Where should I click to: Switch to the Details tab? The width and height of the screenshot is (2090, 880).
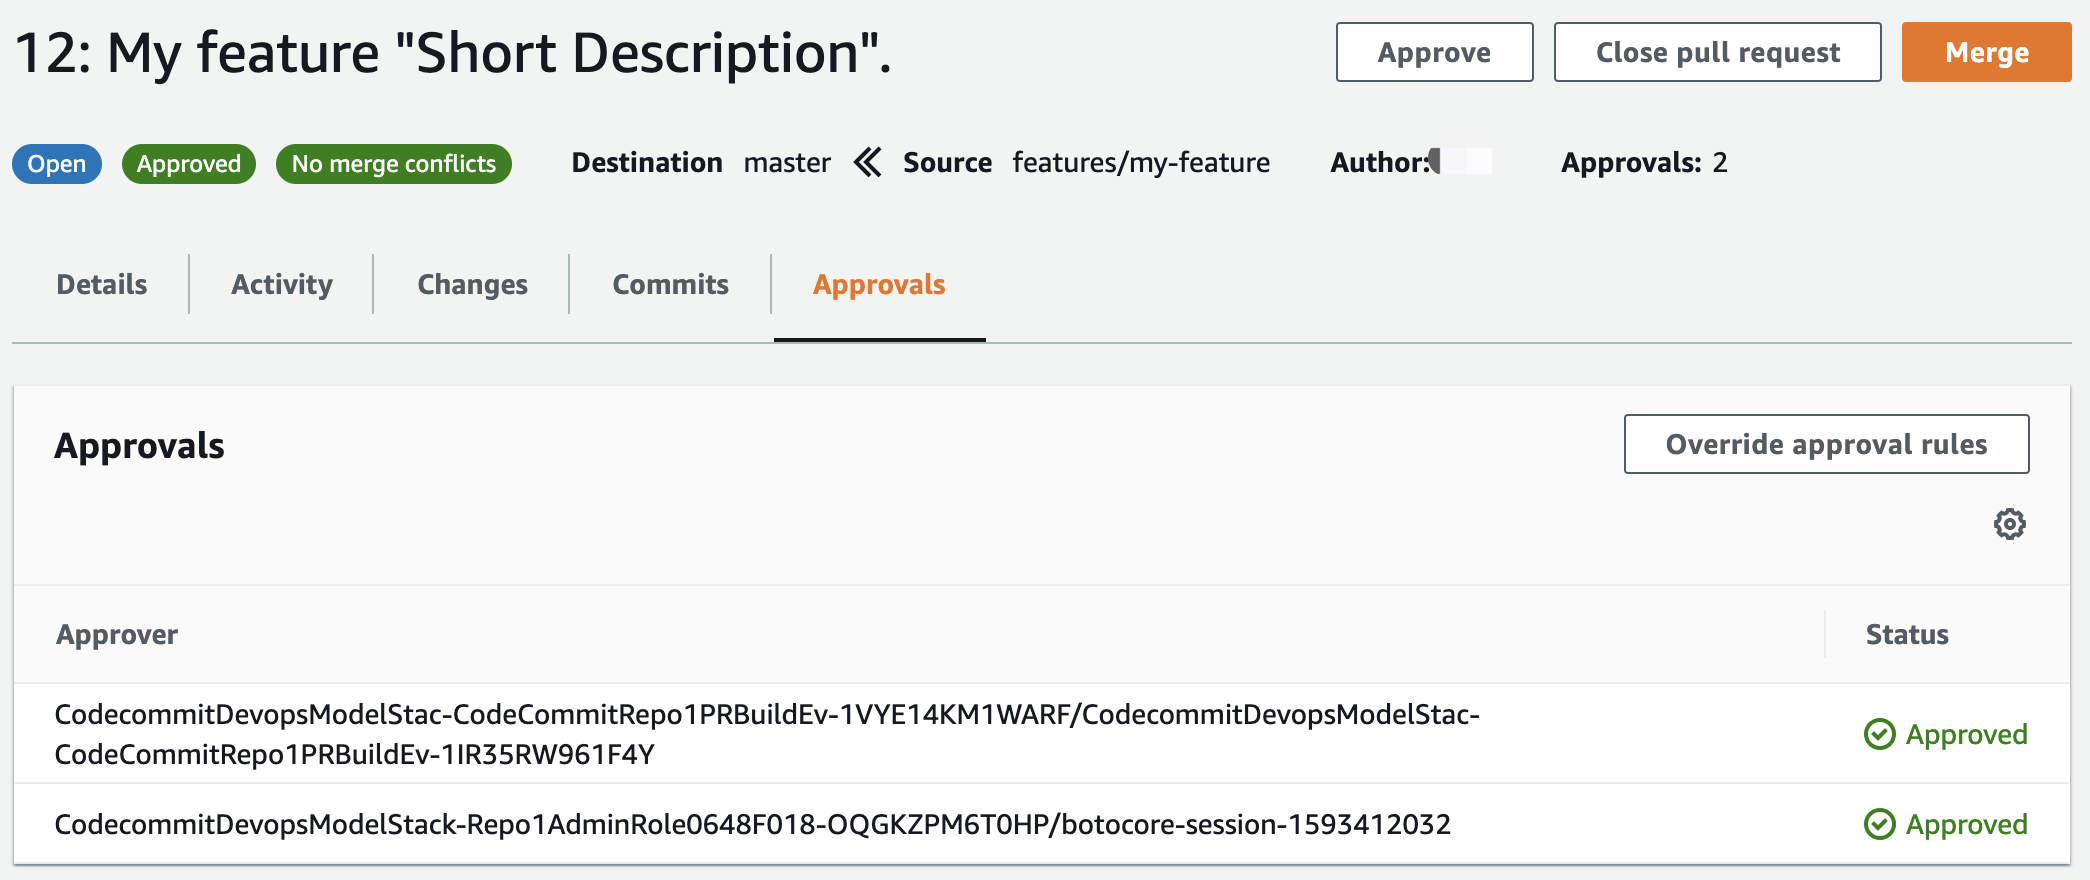[102, 284]
